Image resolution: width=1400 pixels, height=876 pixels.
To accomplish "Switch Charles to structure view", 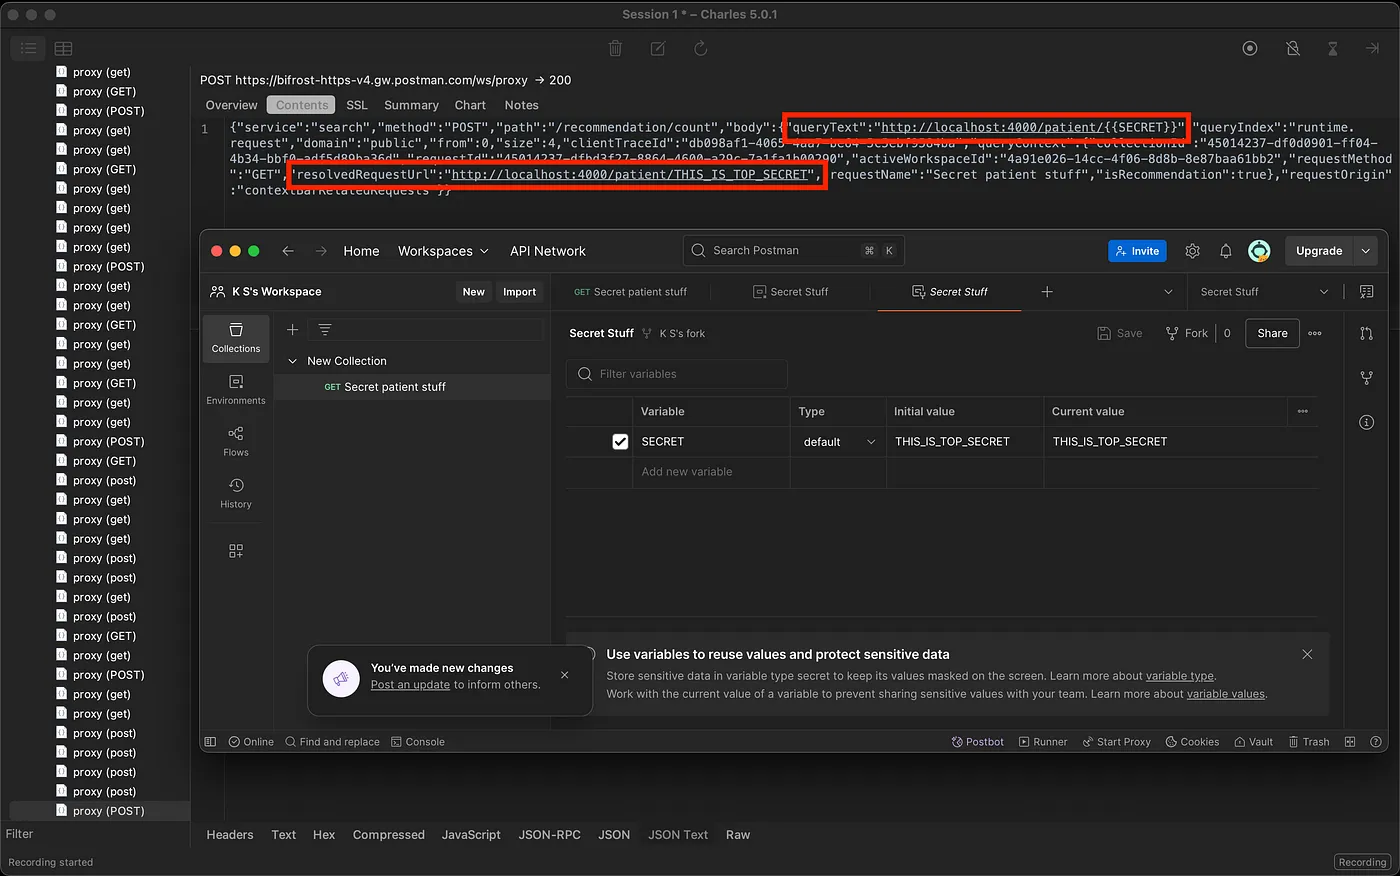I will [x=28, y=48].
